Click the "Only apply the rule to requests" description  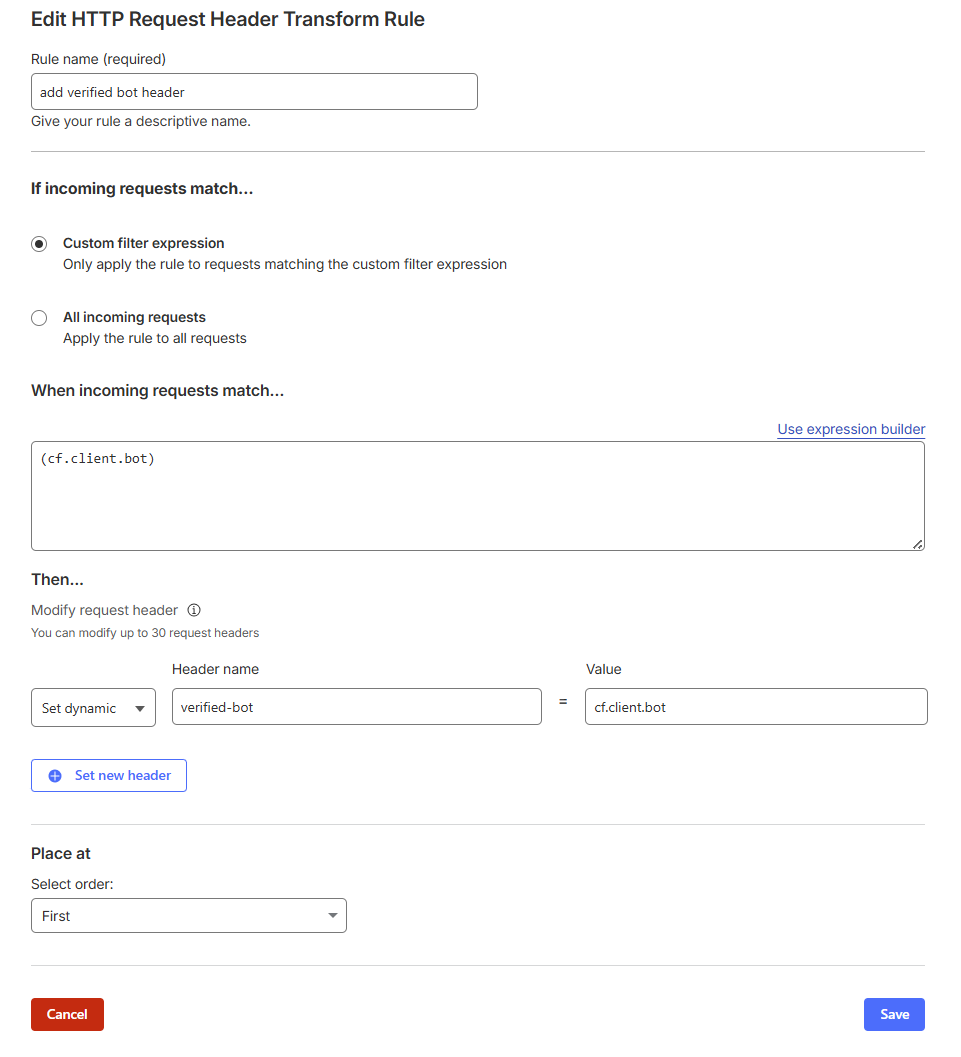[284, 265]
